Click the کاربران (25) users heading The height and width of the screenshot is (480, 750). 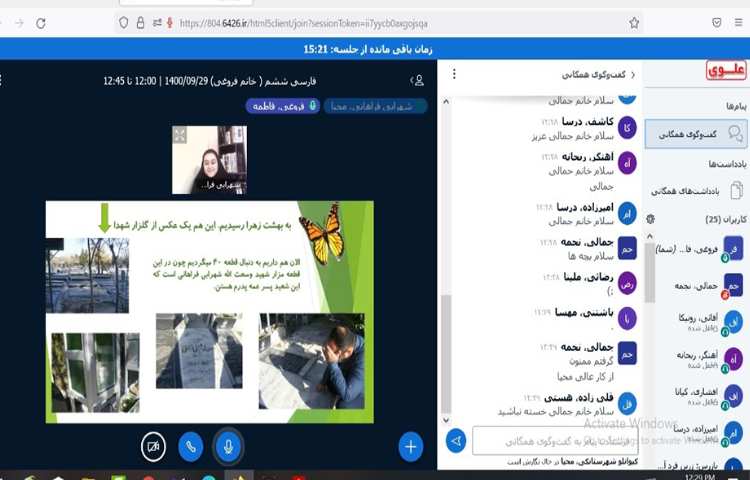726,219
